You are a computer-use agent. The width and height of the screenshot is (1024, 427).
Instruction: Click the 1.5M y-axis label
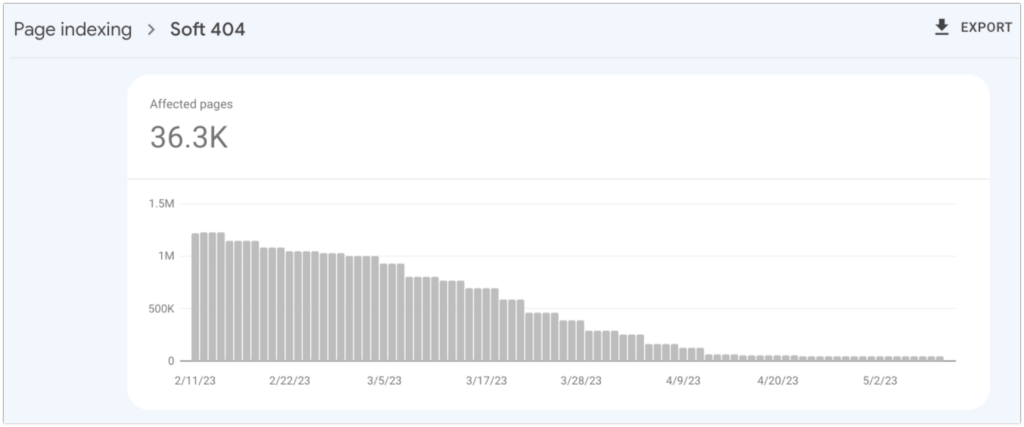(x=162, y=204)
